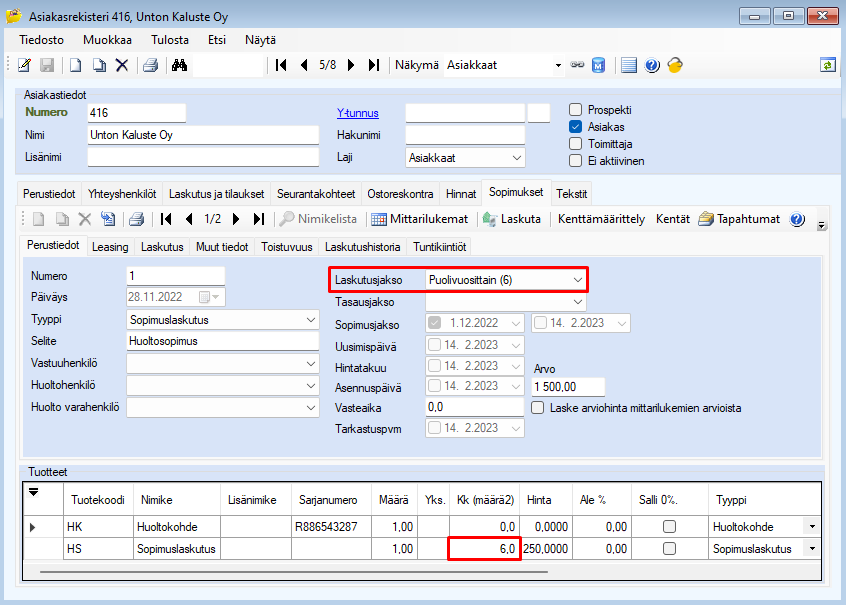Uncheck the Asiakas checkbox

pos(576,127)
